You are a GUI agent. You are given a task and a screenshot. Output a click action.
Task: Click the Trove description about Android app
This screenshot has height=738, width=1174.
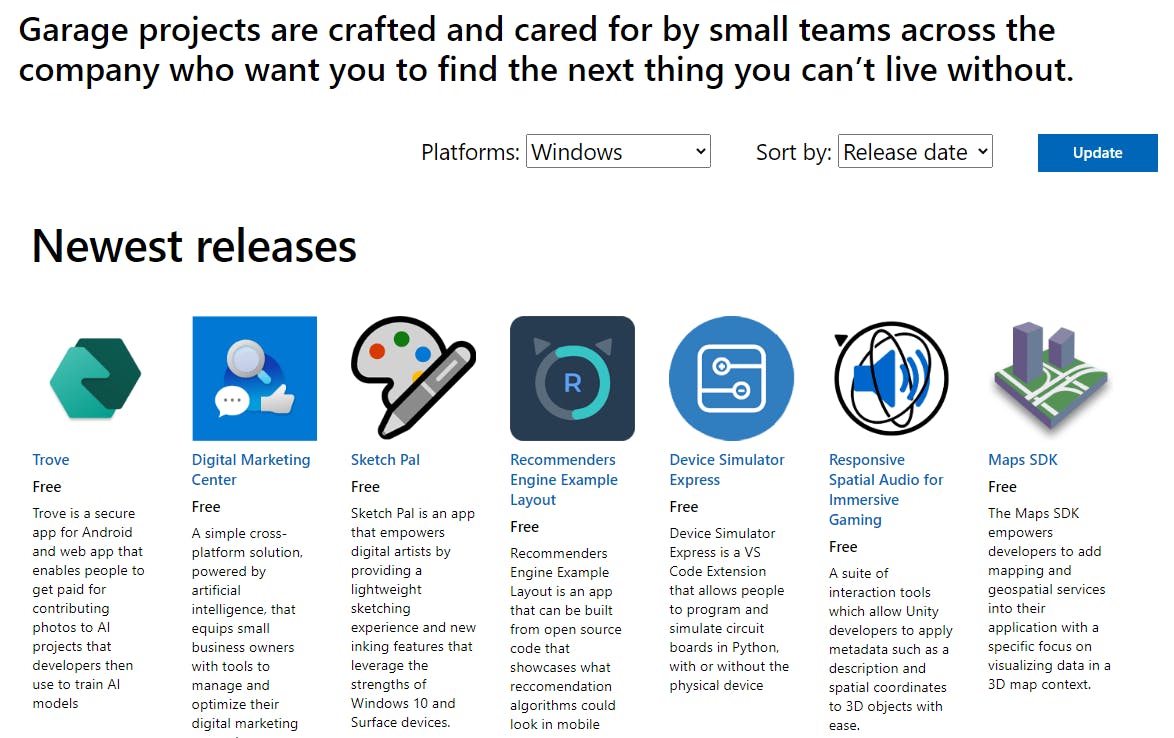pyautogui.click(x=88, y=608)
